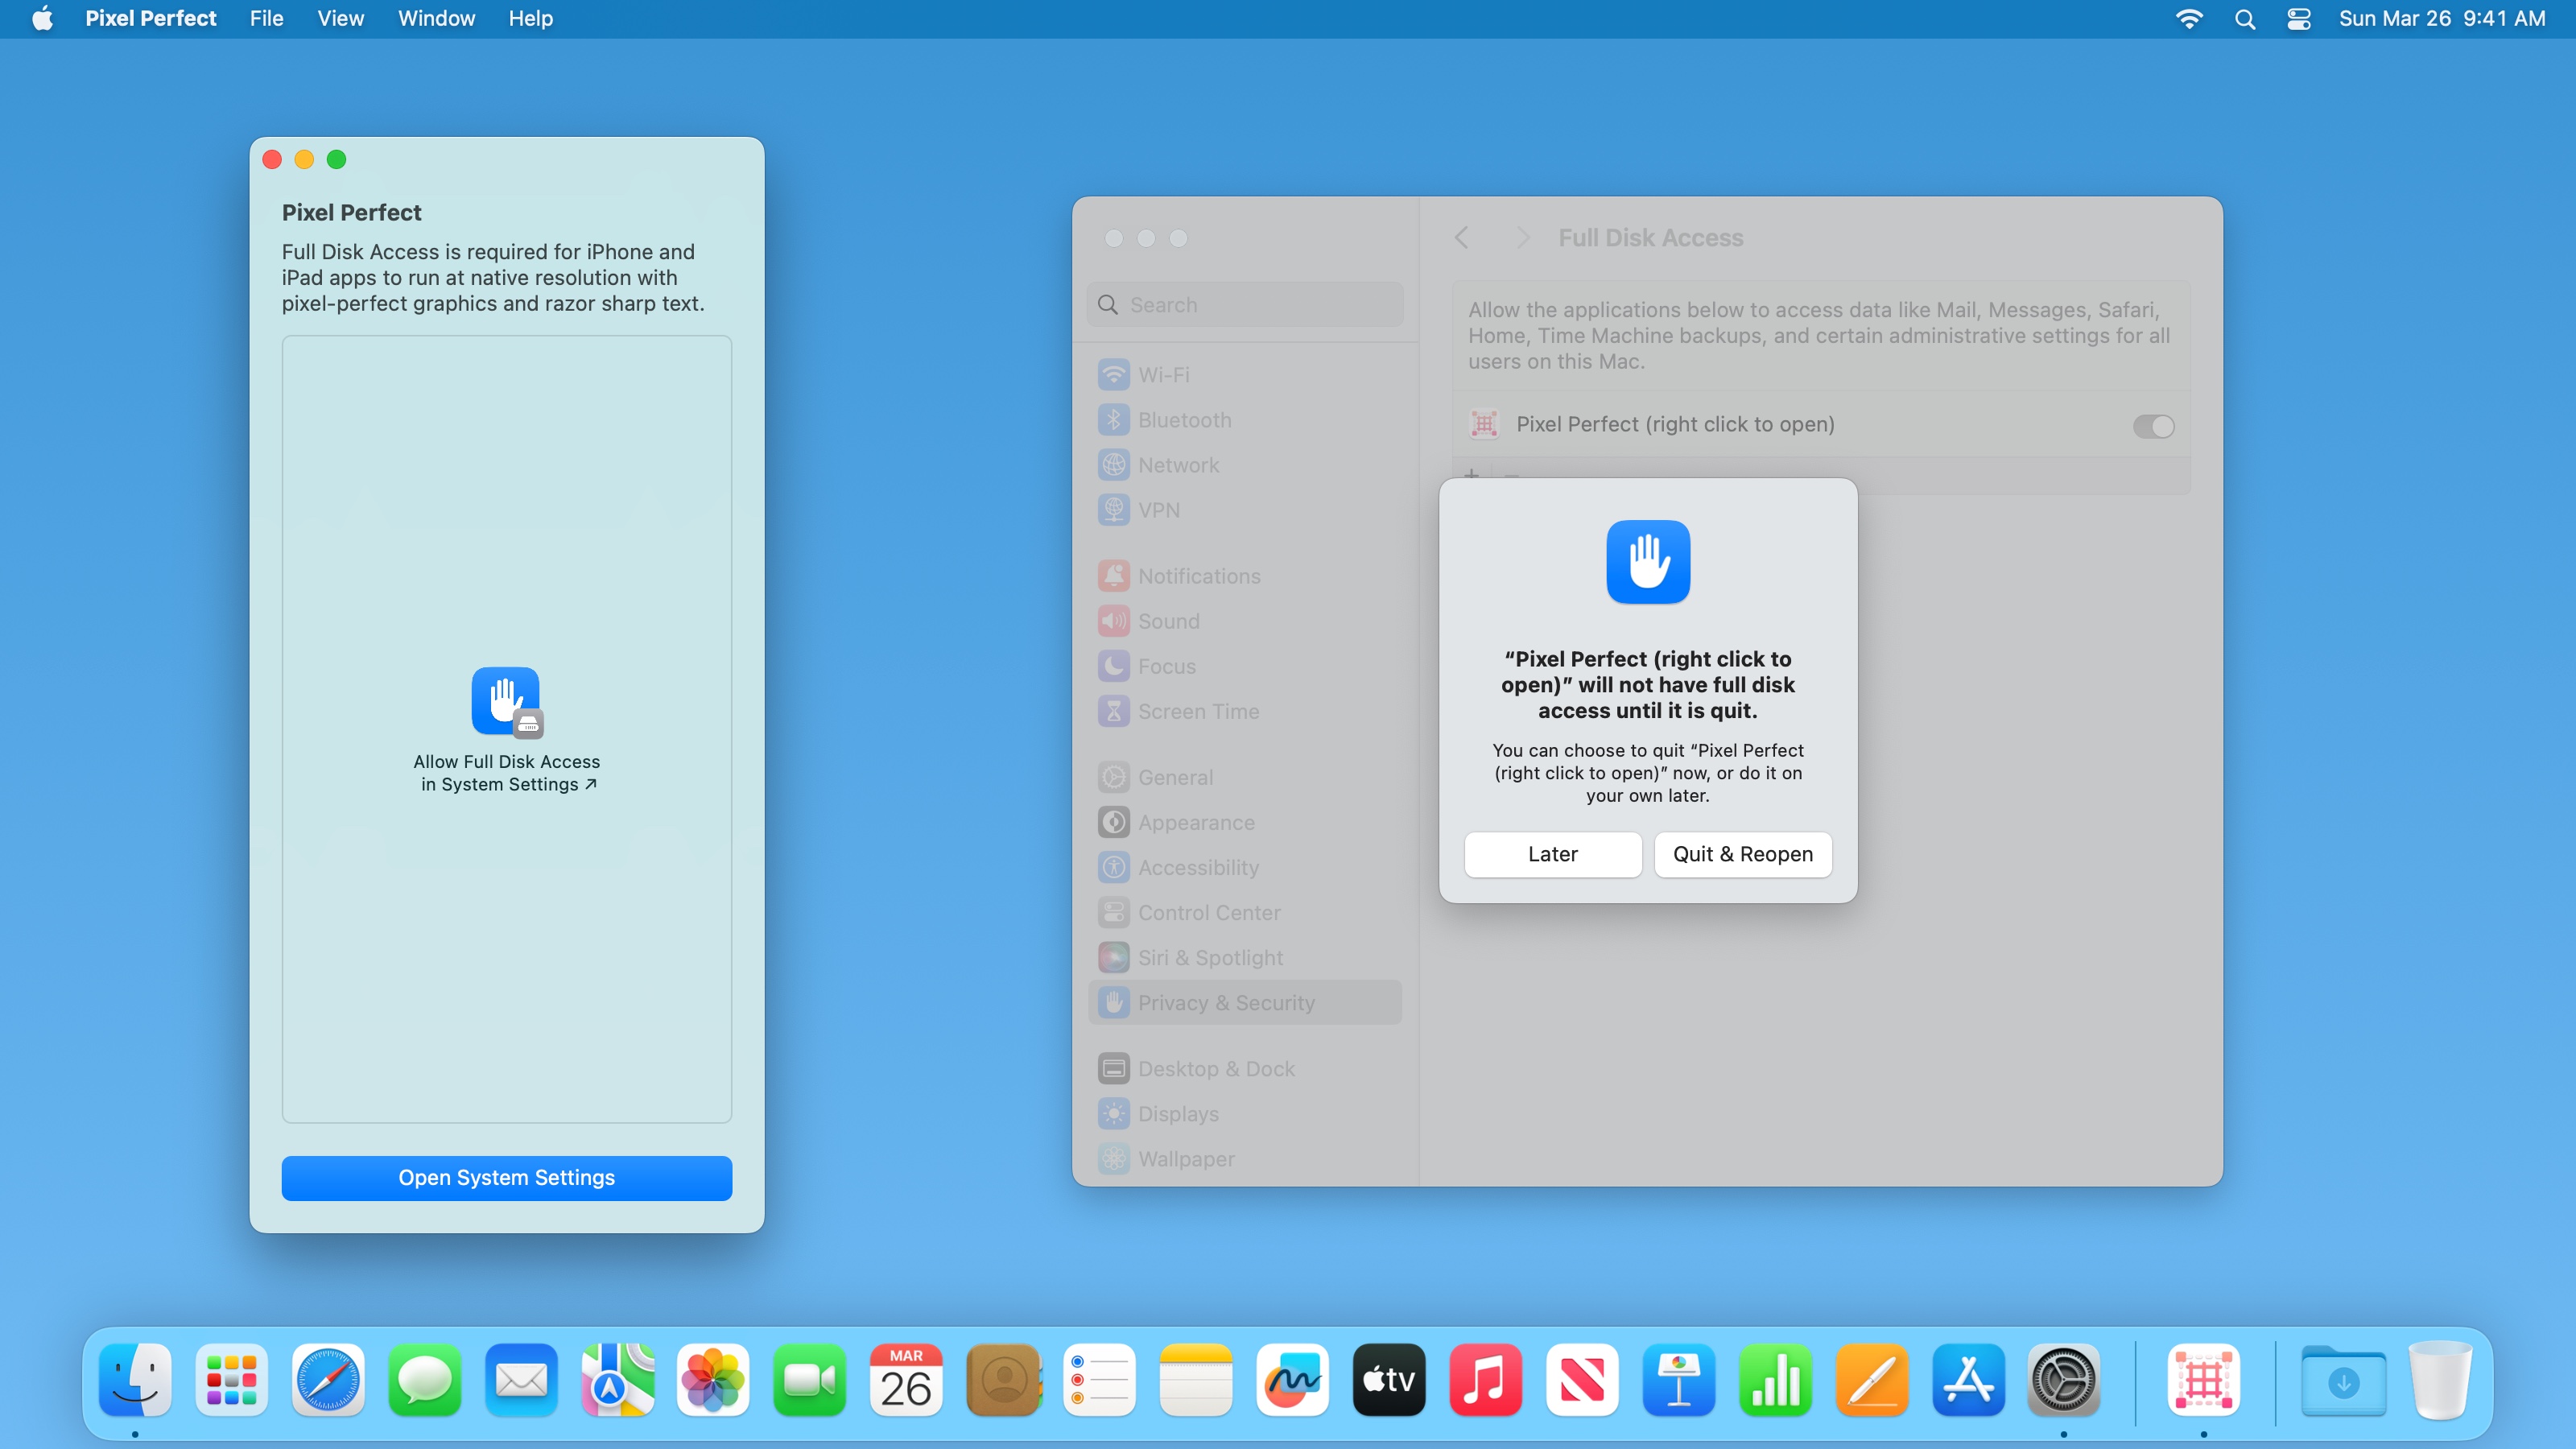Click the System Settings search field

[x=1245, y=305]
